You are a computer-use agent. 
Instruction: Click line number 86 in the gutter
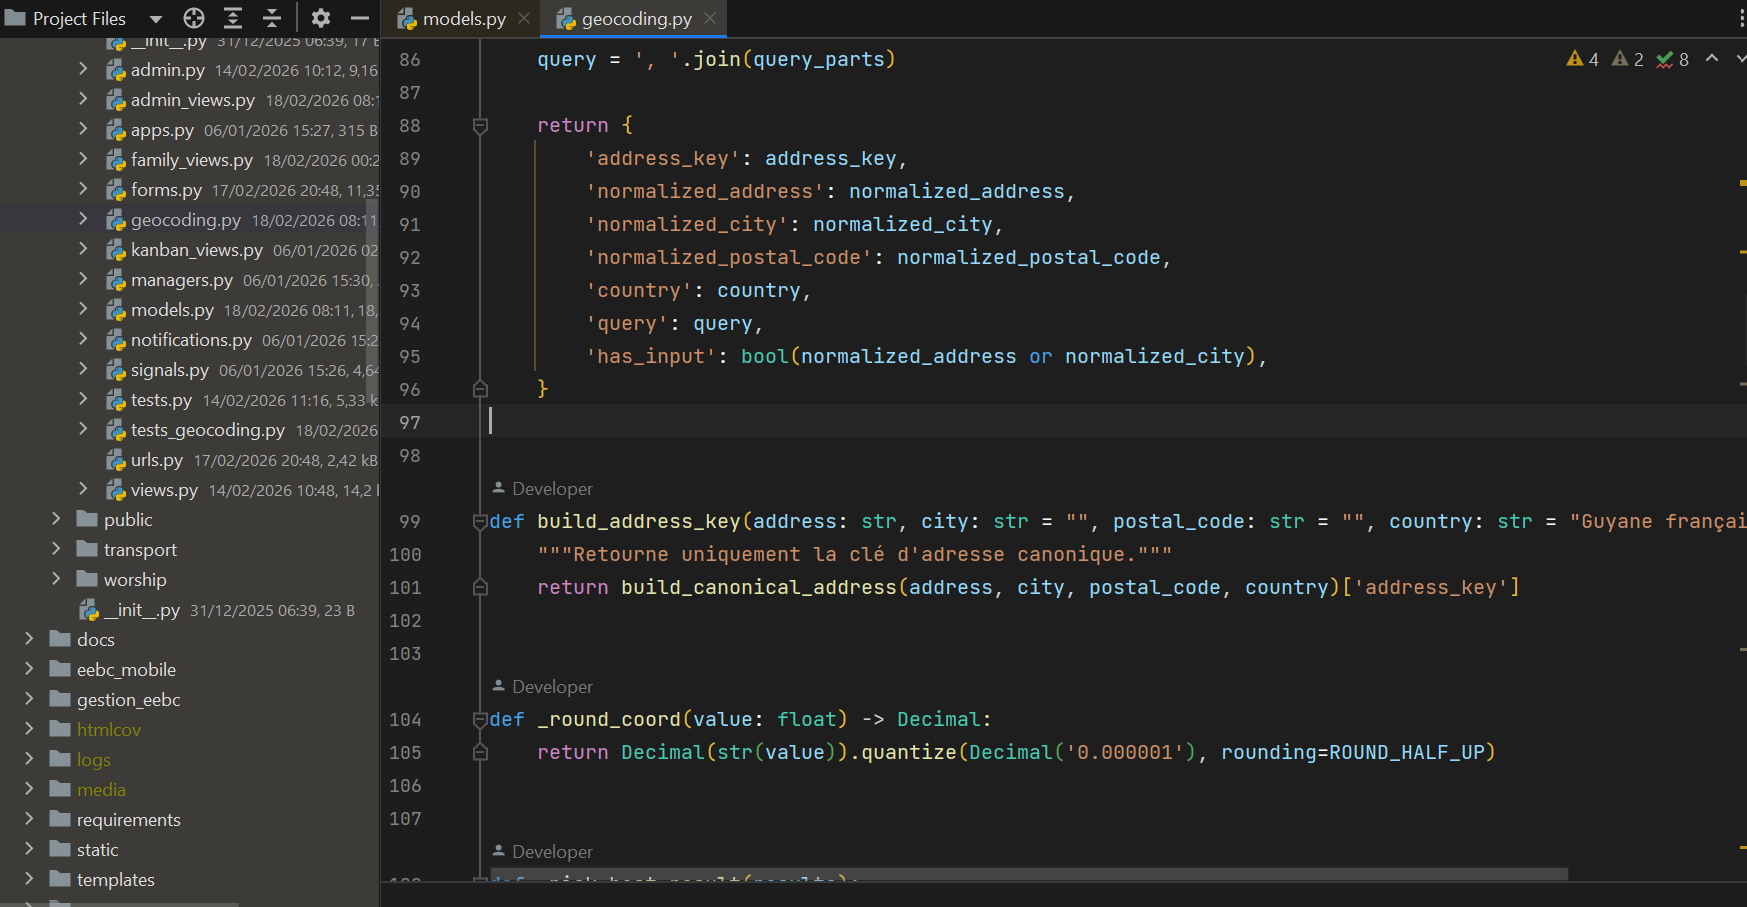[410, 59]
